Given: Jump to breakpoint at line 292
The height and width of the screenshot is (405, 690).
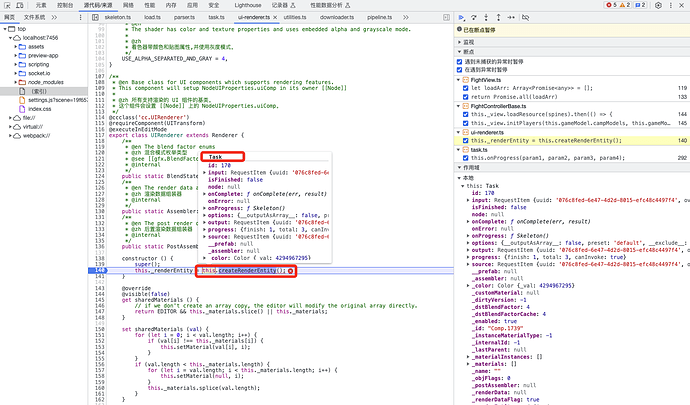Looking at the screenshot, I should click(x=682, y=158).
